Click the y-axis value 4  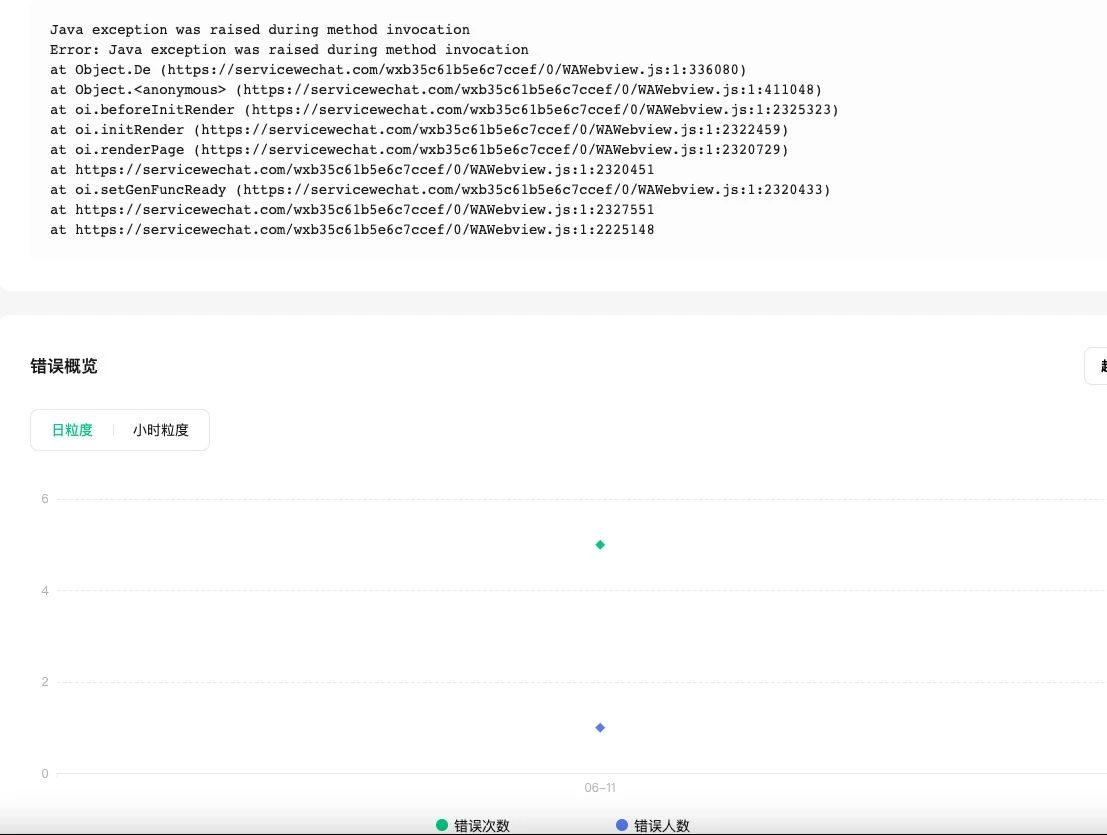(x=44, y=591)
